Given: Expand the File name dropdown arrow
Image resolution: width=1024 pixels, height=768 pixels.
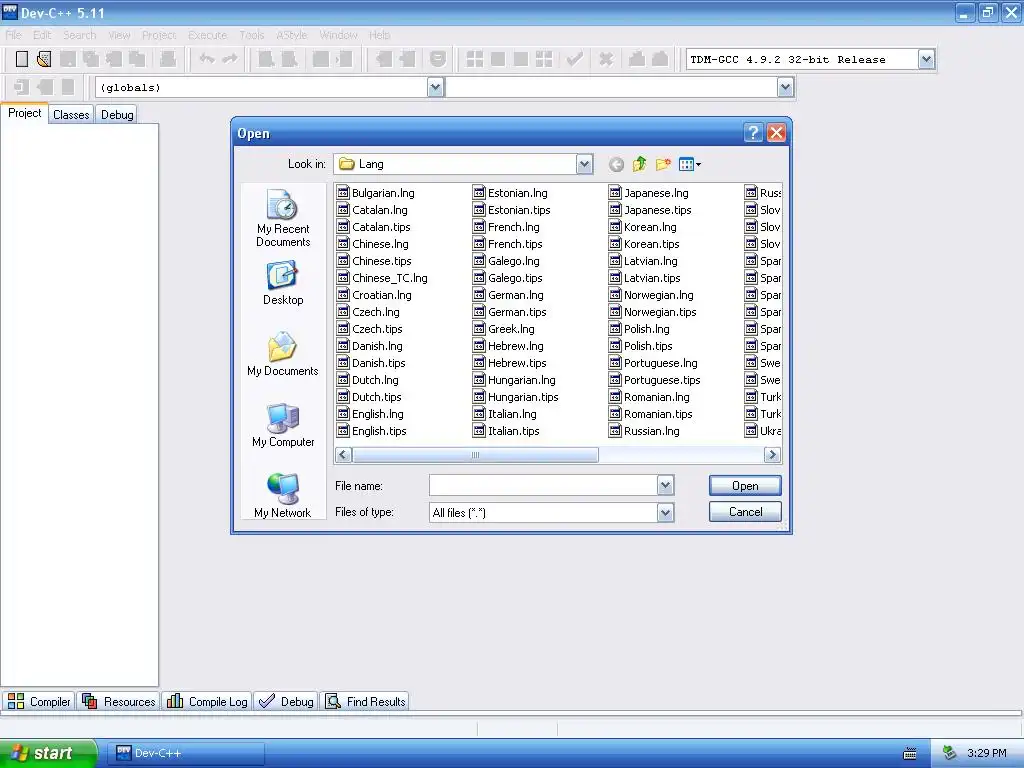Looking at the screenshot, I should click(665, 485).
